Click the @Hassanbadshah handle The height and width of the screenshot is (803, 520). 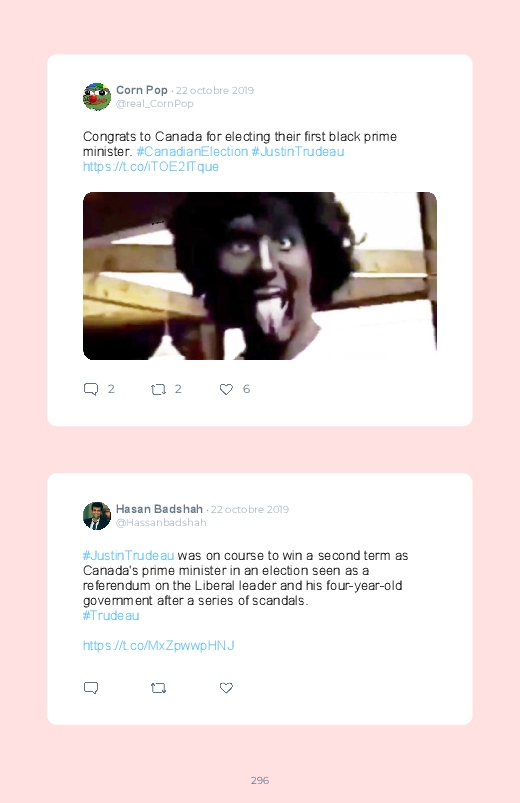(161, 522)
